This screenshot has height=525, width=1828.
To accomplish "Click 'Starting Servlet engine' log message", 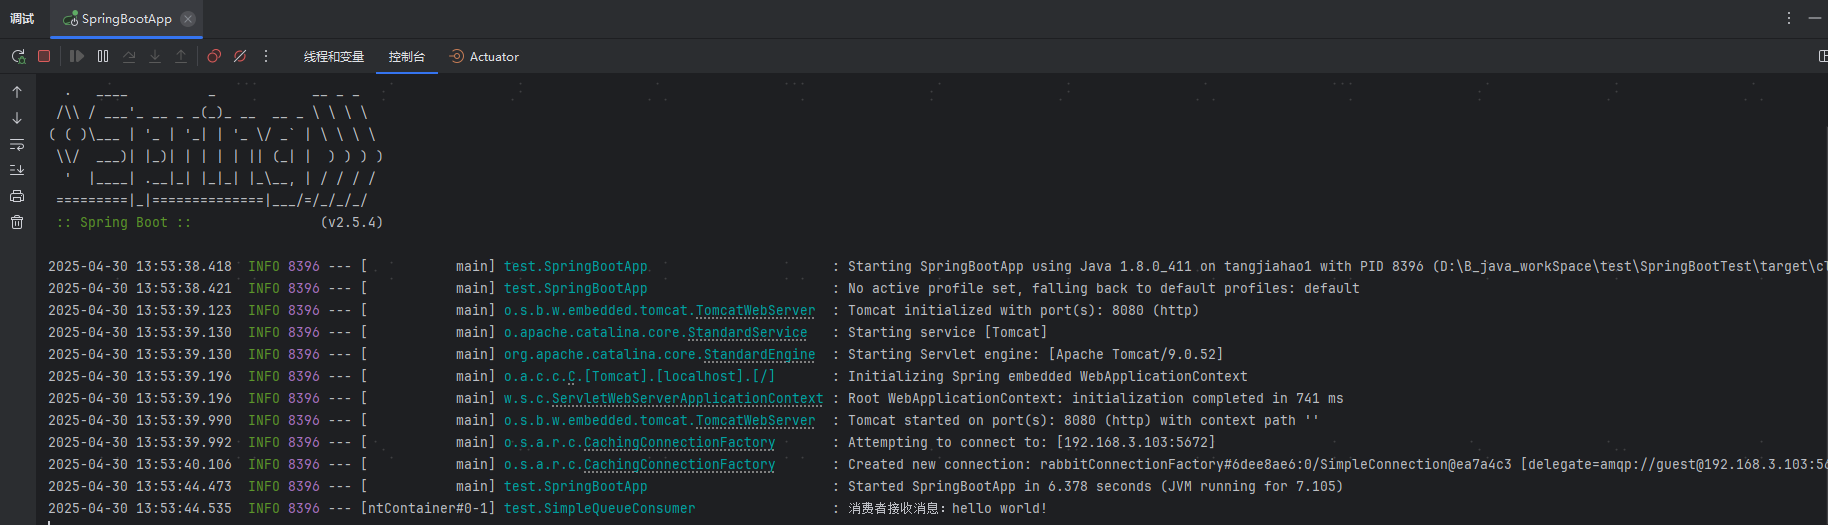I will tap(1035, 355).
